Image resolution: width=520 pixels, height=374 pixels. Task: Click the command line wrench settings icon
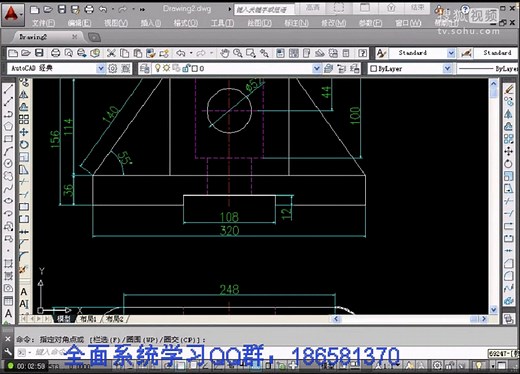point(8,352)
